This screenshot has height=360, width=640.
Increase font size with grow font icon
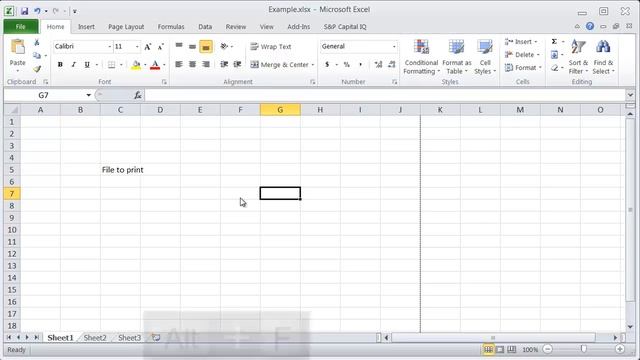148,47
